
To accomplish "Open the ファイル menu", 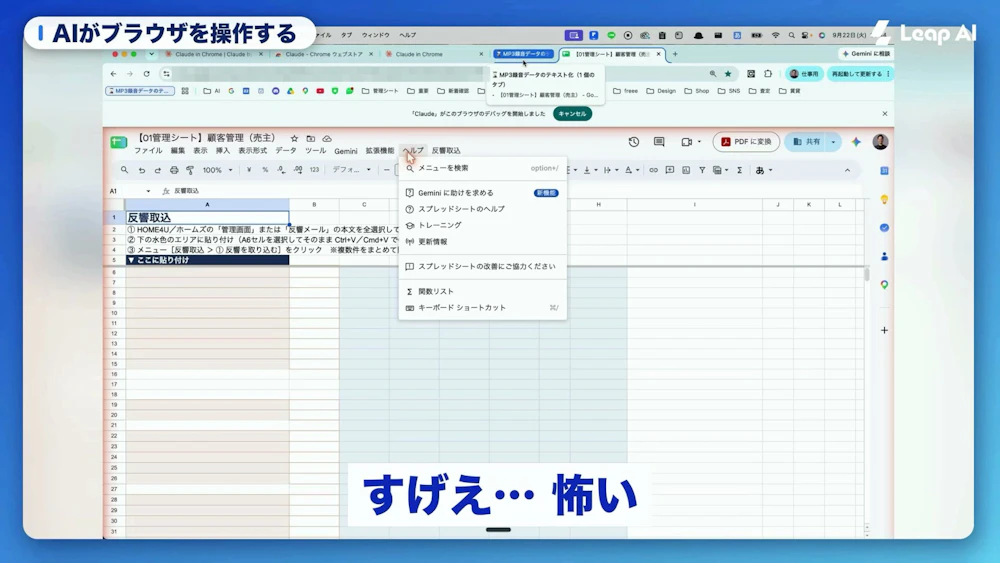I will pos(148,151).
